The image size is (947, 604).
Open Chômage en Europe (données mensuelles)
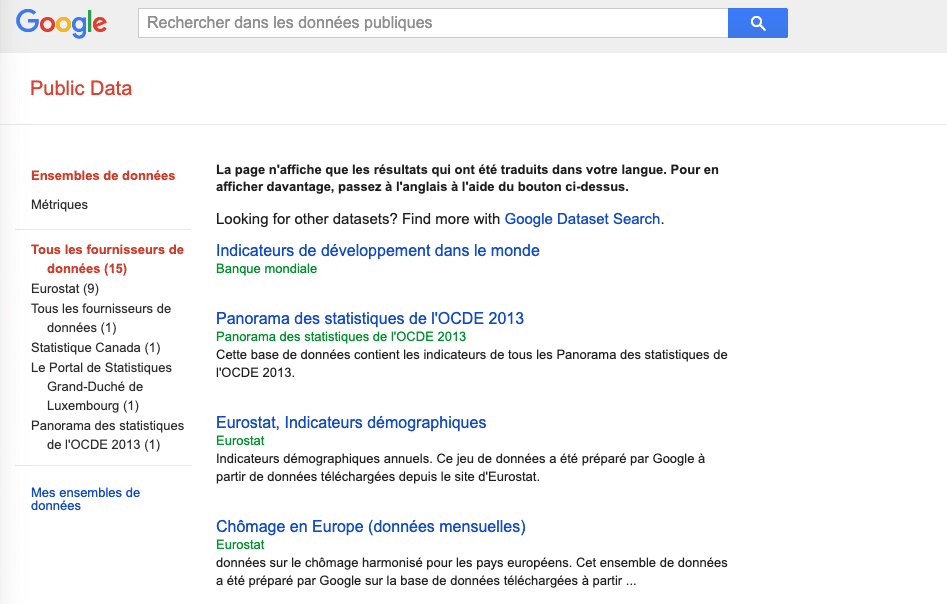370,527
